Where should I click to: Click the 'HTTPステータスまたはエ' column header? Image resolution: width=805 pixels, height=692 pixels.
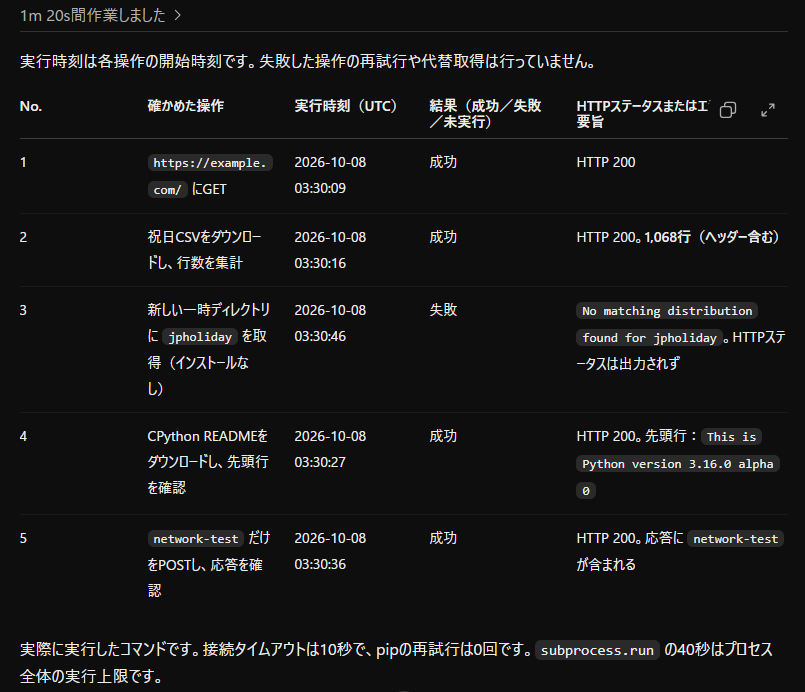[643, 113]
